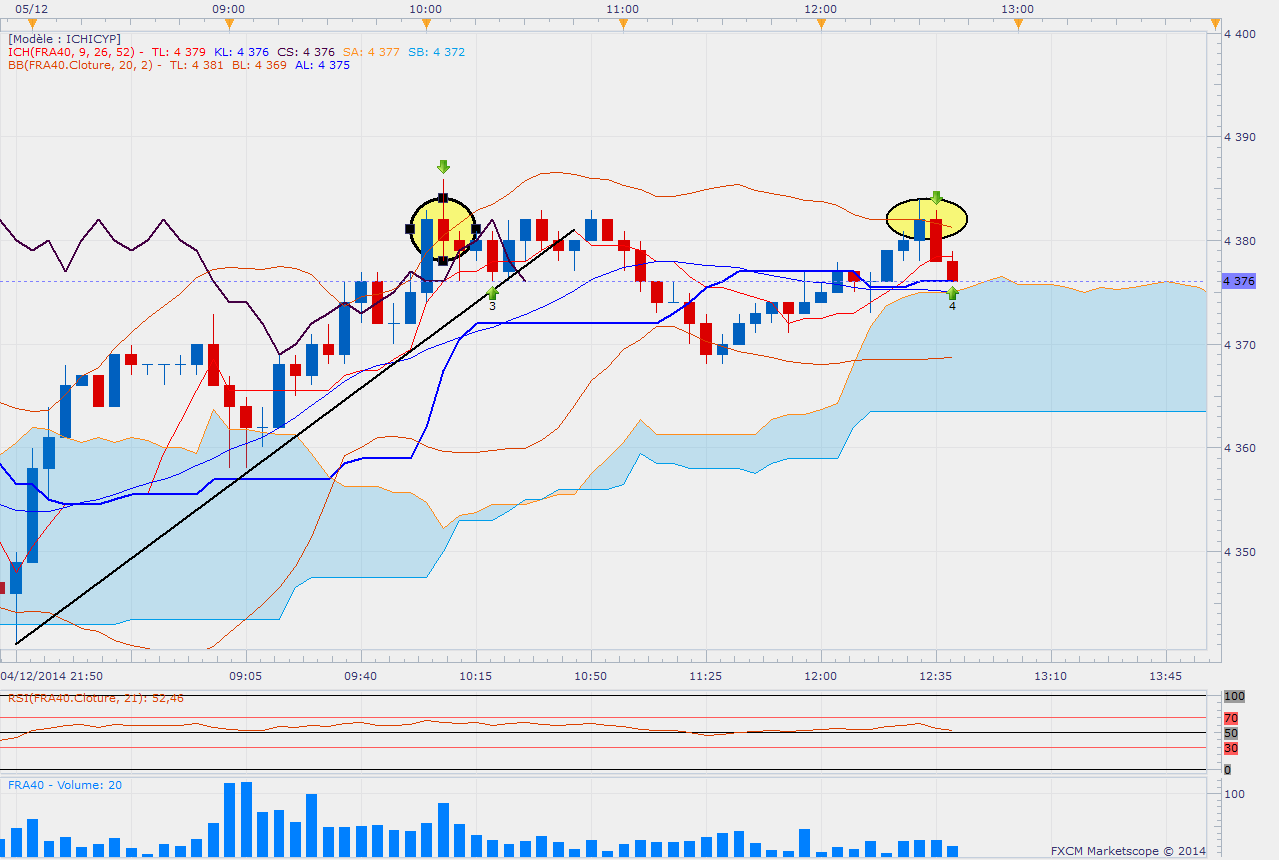
Task: Click the 4 370 price axis label
Action: point(1241,345)
